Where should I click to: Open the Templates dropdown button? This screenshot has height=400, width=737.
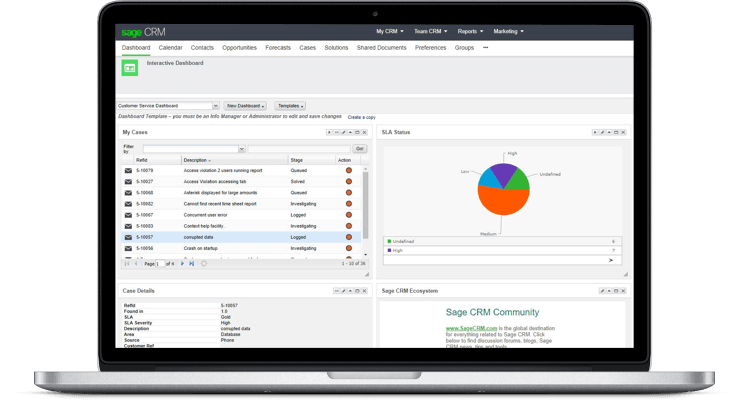(x=290, y=106)
